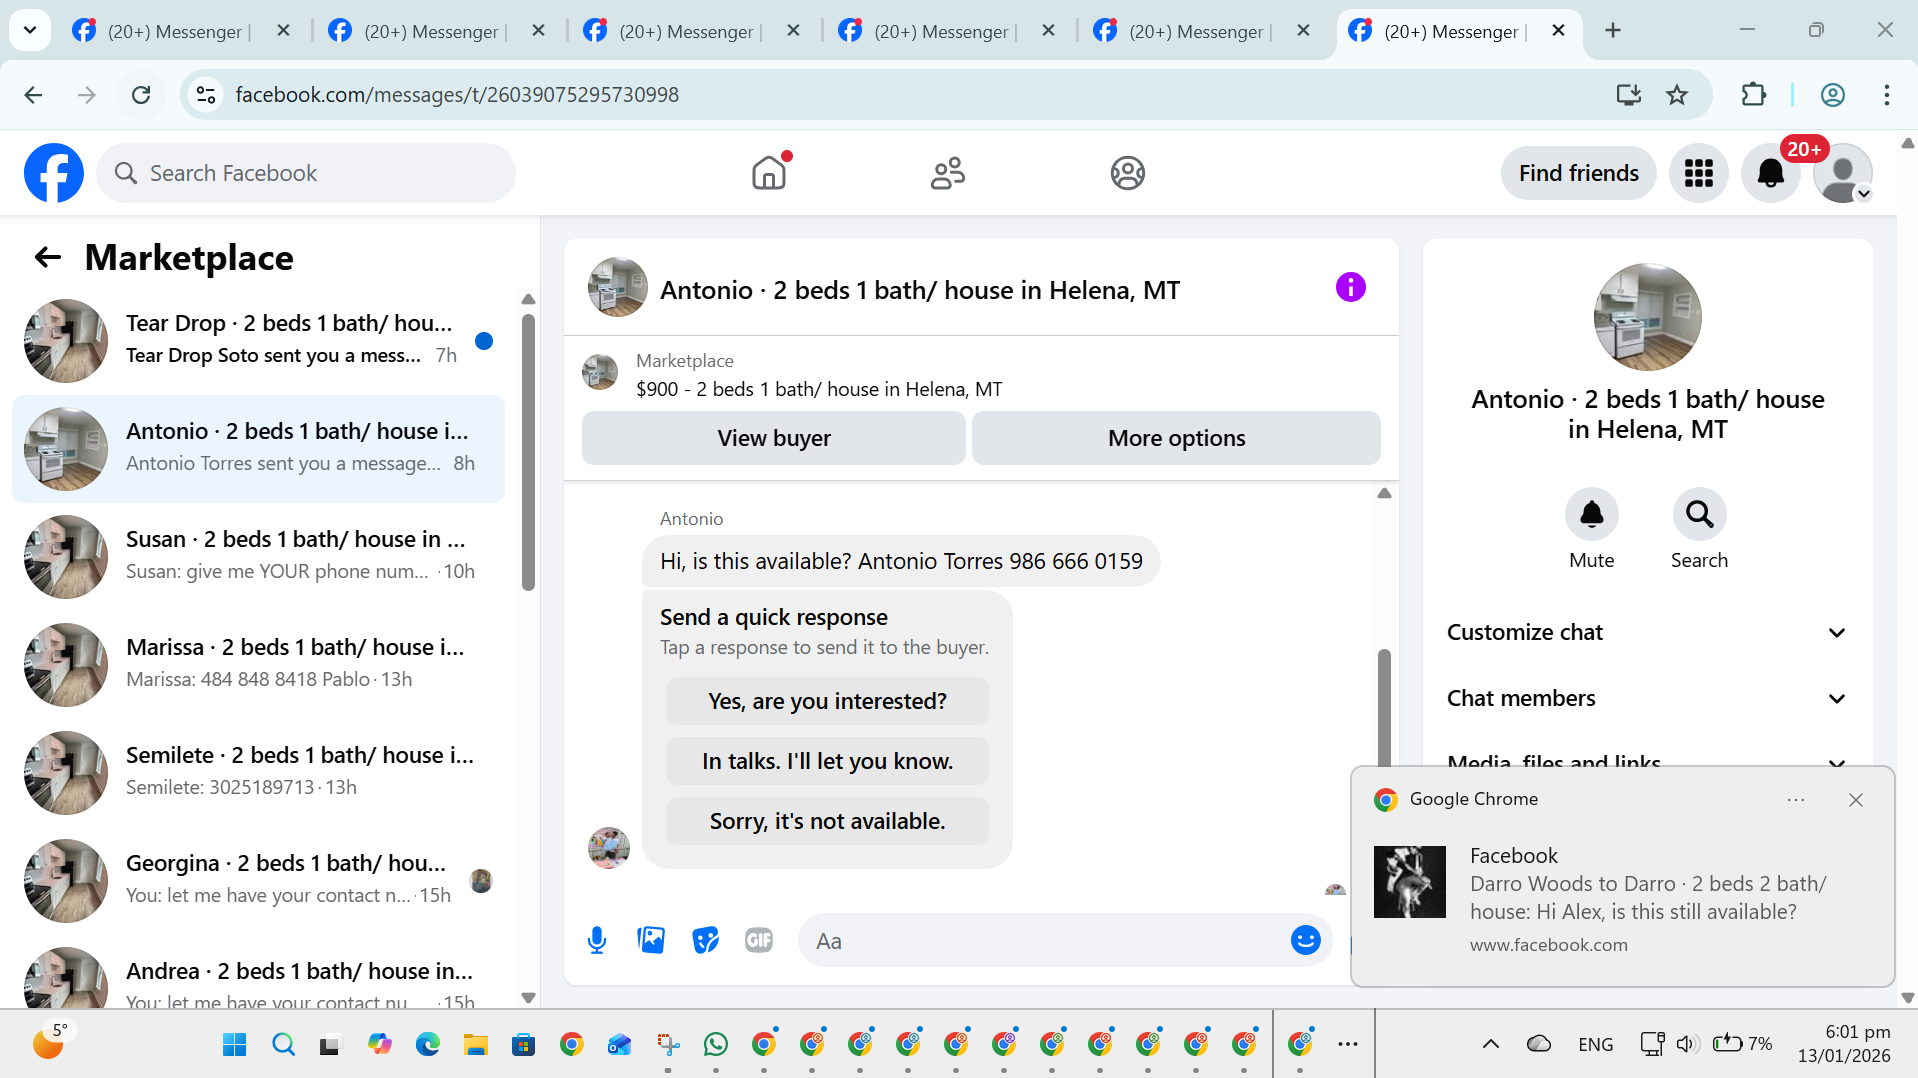Open Microsoft Edge from the taskbar
The width and height of the screenshot is (1918, 1078).
(x=427, y=1044)
